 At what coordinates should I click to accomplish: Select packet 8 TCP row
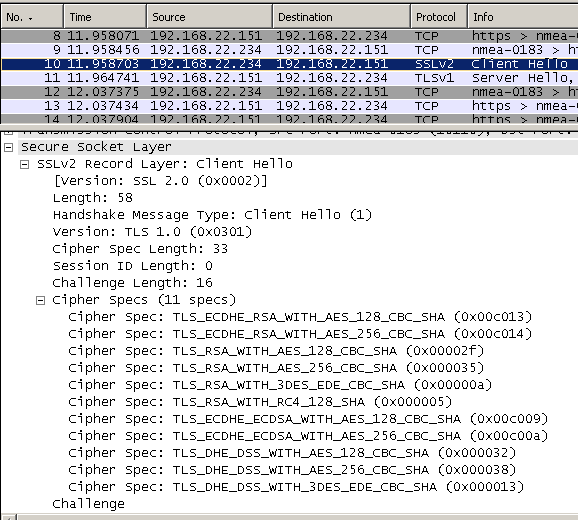pyautogui.click(x=289, y=36)
